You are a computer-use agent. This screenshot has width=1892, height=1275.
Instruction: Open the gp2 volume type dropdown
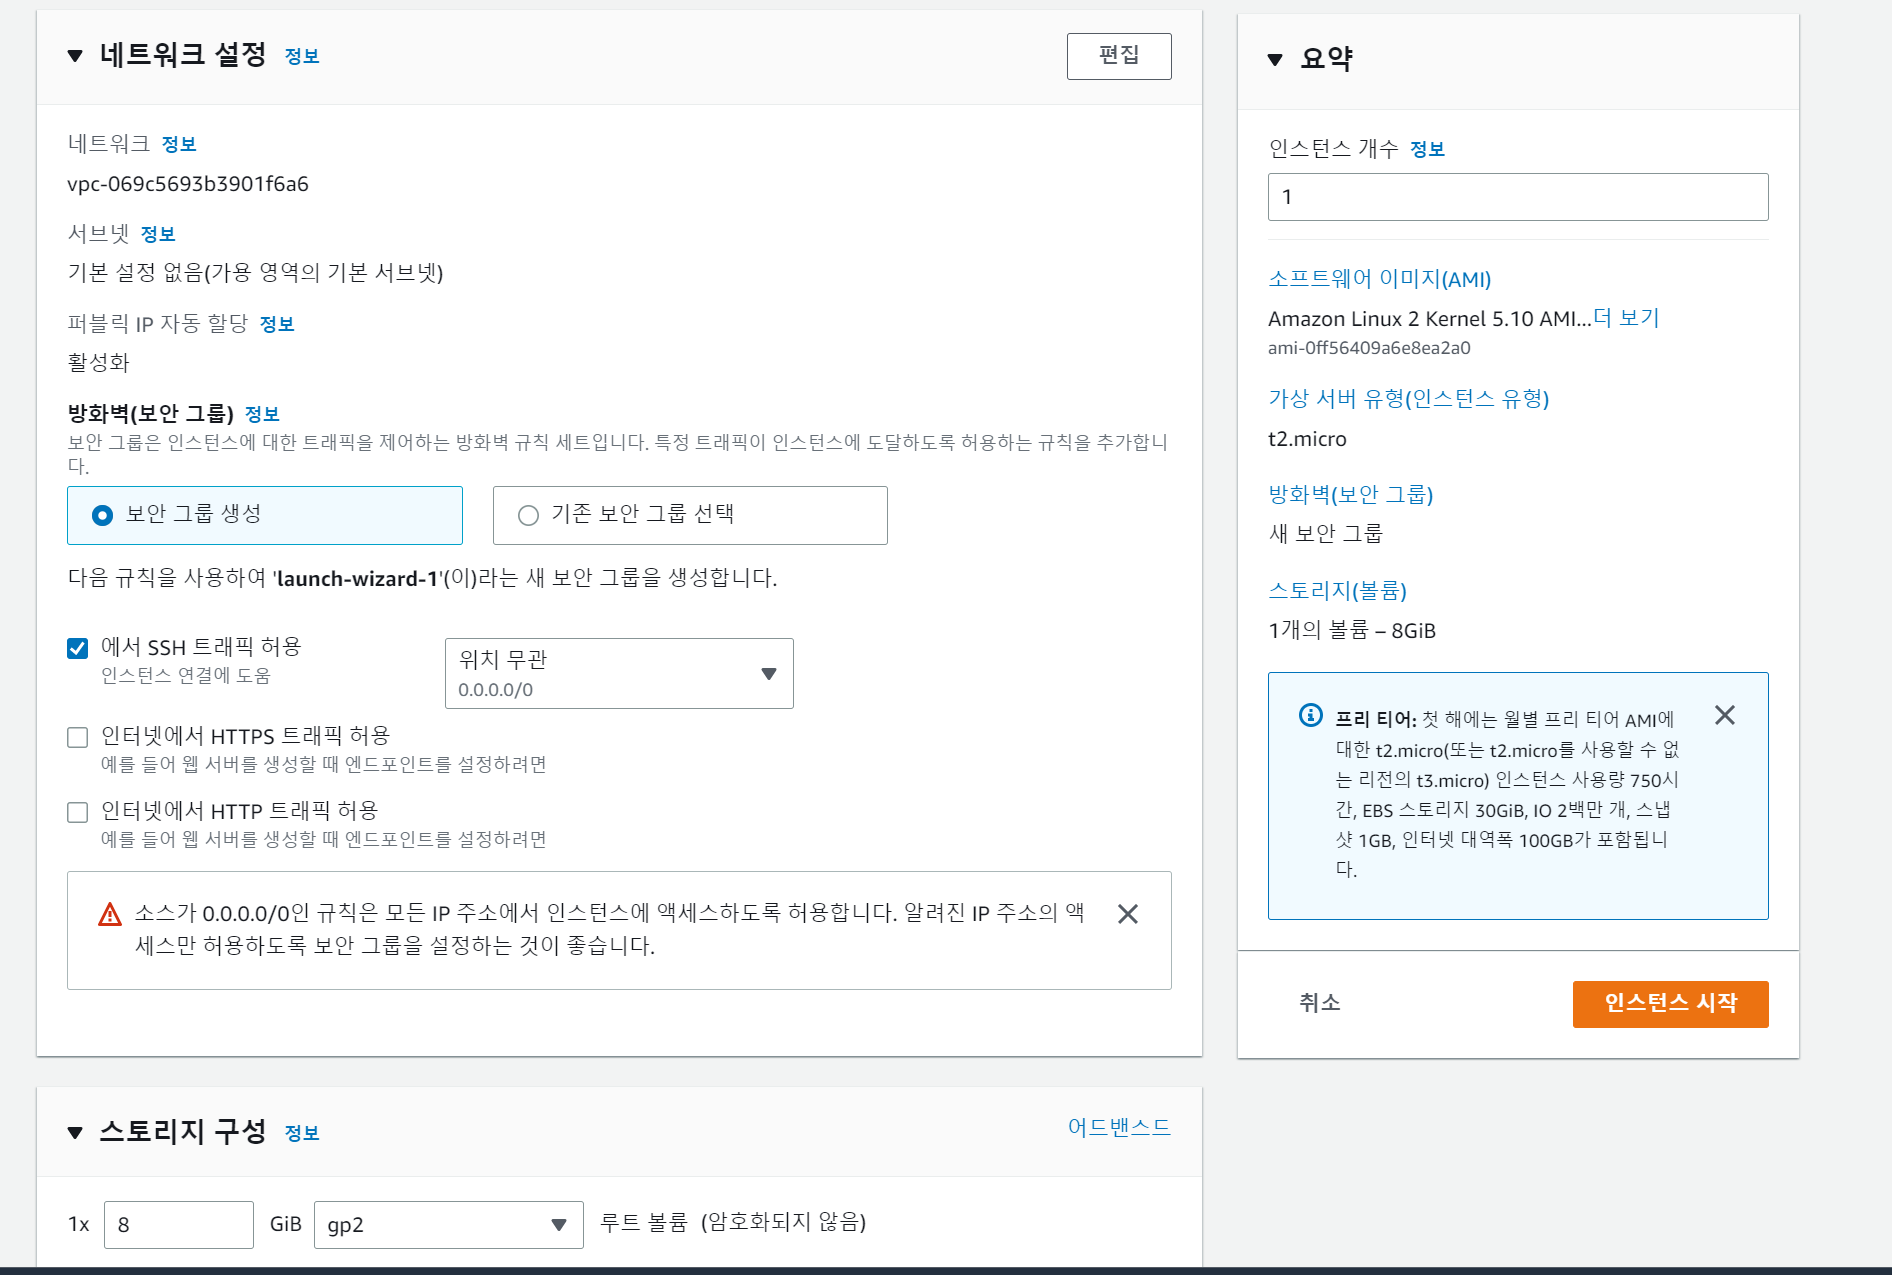(449, 1225)
